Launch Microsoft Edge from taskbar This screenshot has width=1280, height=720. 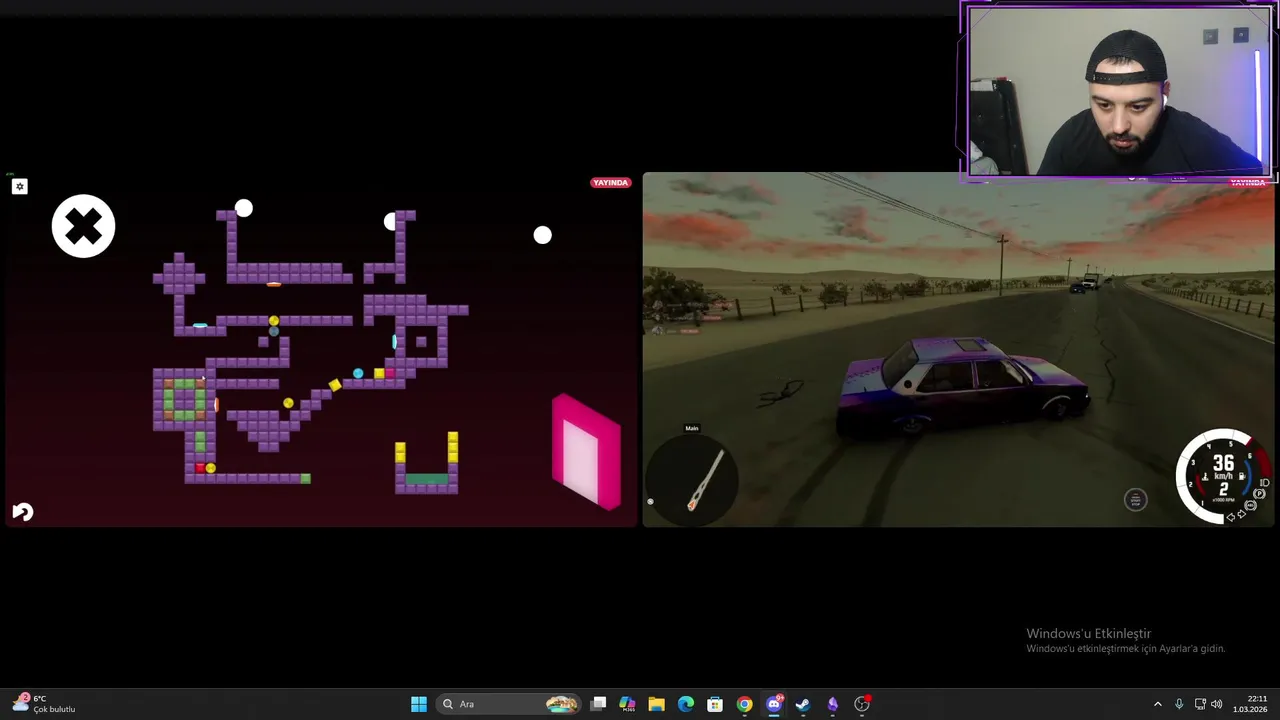pos(686,704)
